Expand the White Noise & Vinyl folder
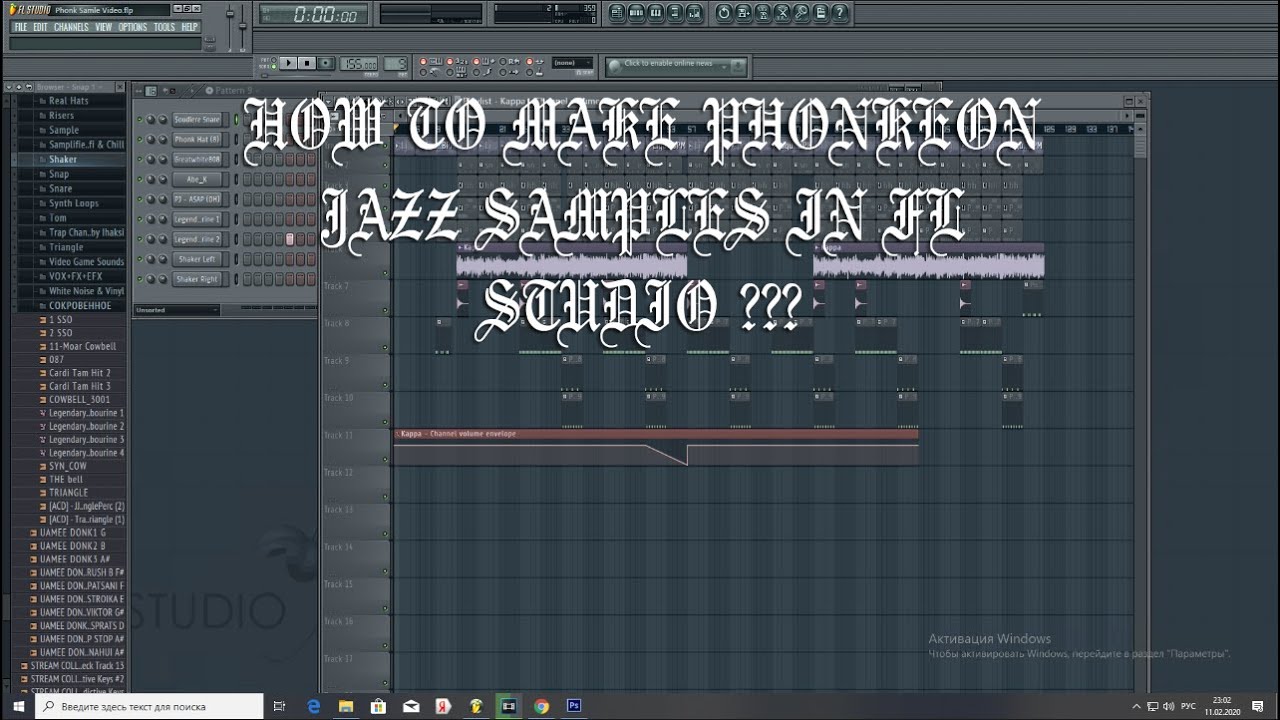The height and width of the screenshot is (720, 1280). pyautogui.click(x=86, y=291)
